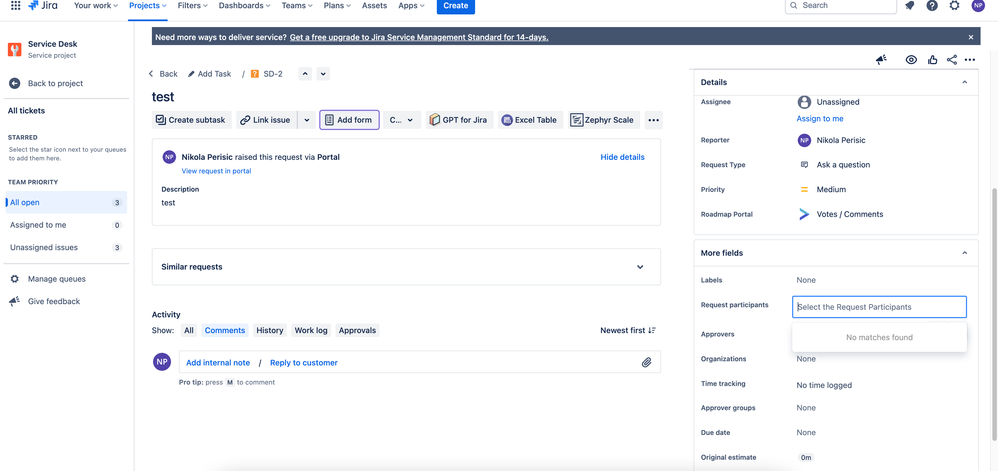Open the Your work dropdown
Screen dimensions: 998x471
(x=96, y=6)
